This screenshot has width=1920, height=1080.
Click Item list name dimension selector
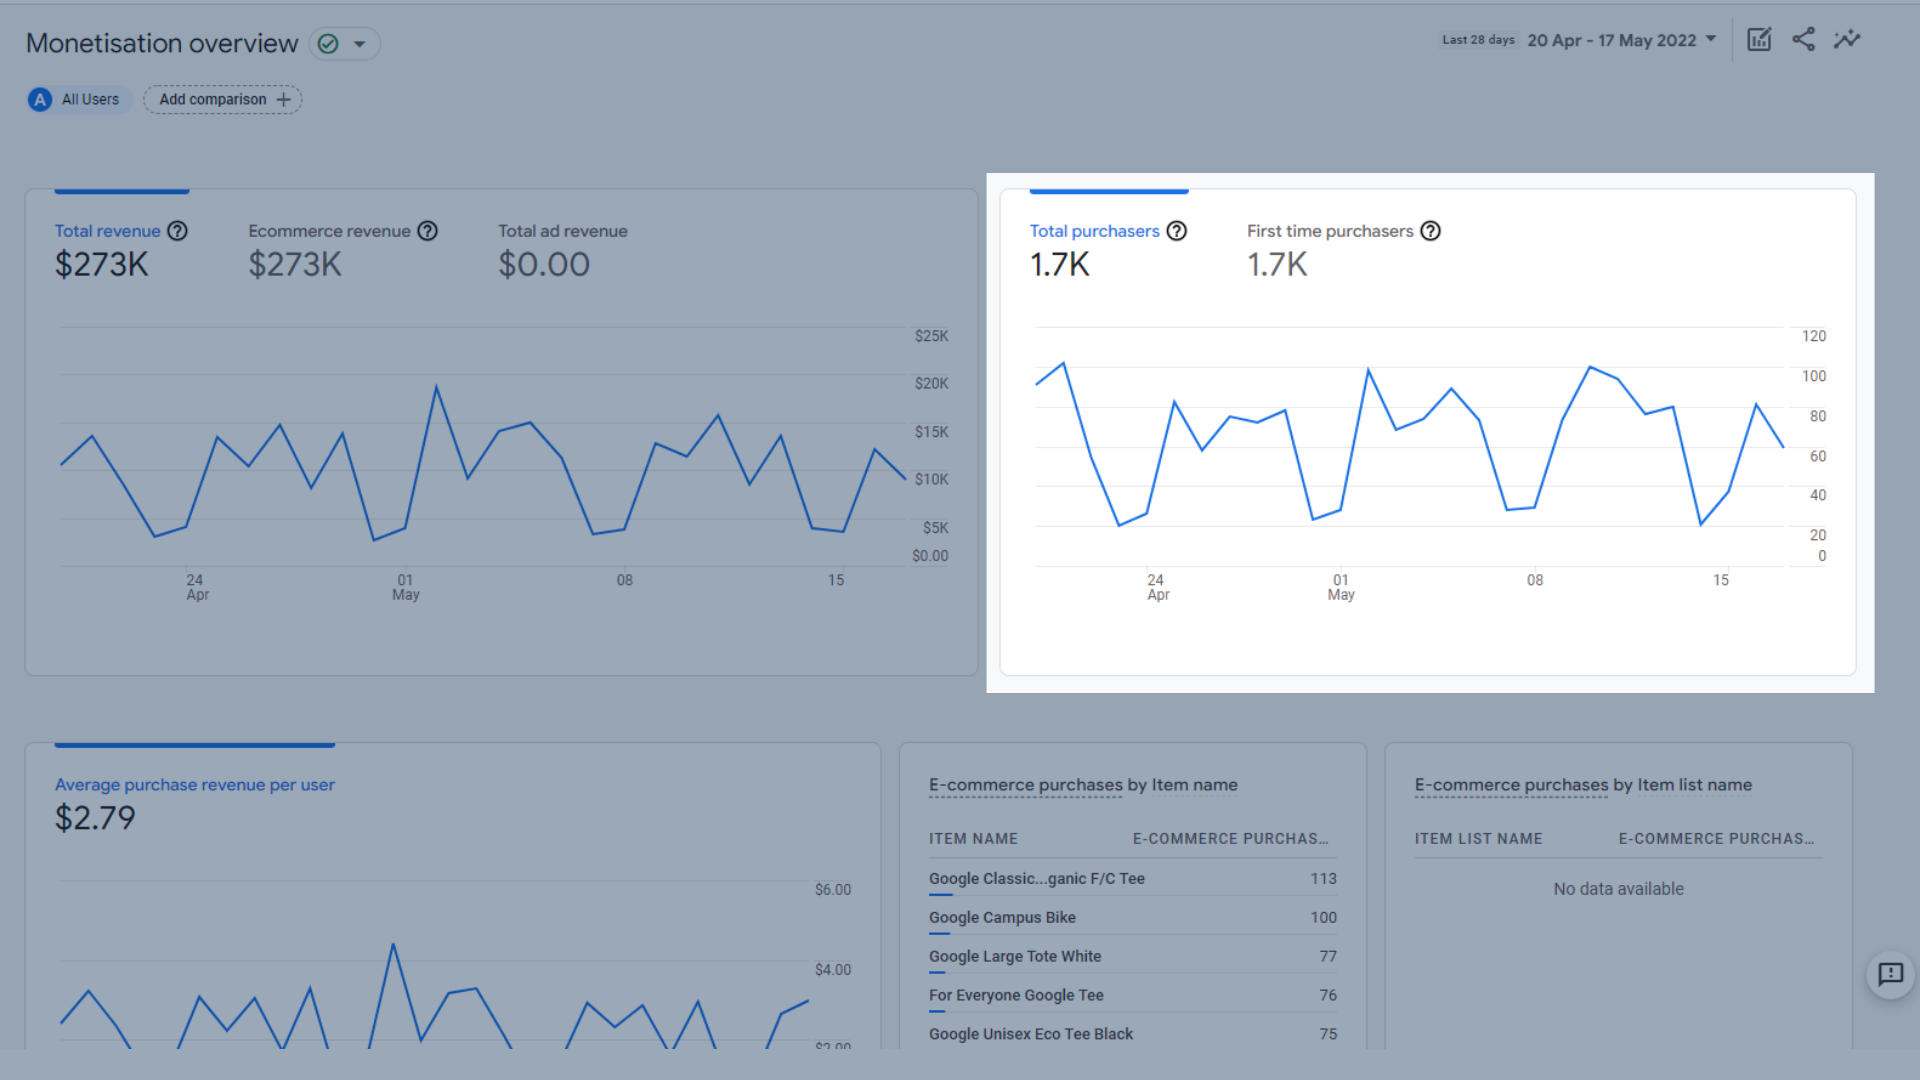(1694, 785)
